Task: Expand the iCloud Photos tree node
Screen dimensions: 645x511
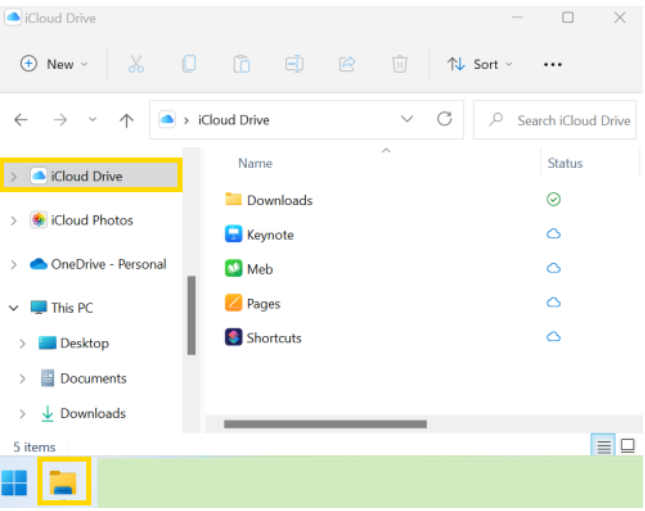Action: 14,221
